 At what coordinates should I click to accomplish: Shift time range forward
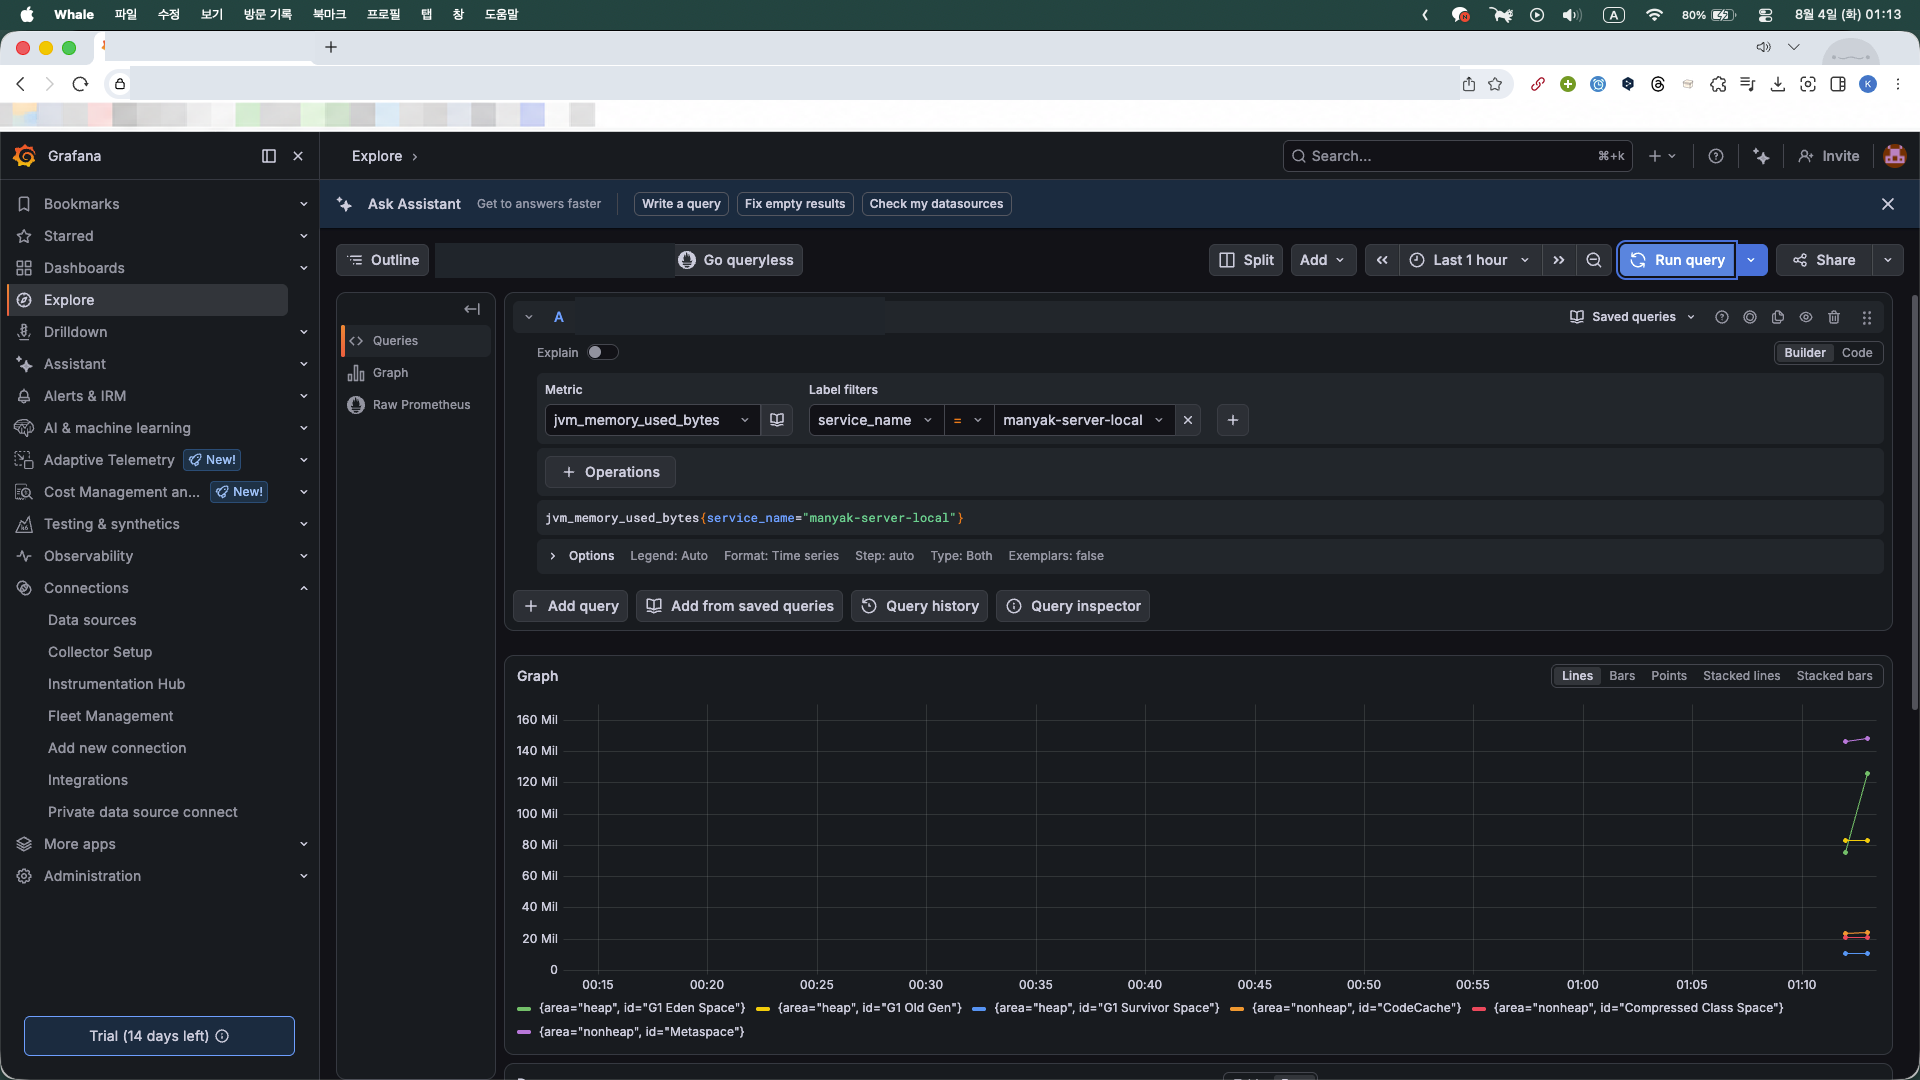(1559, 260)
